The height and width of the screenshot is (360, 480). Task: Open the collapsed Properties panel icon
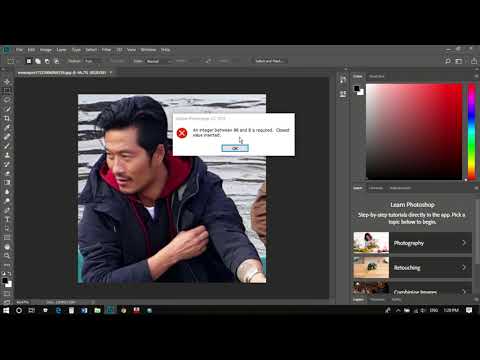[x=343, y=94]
